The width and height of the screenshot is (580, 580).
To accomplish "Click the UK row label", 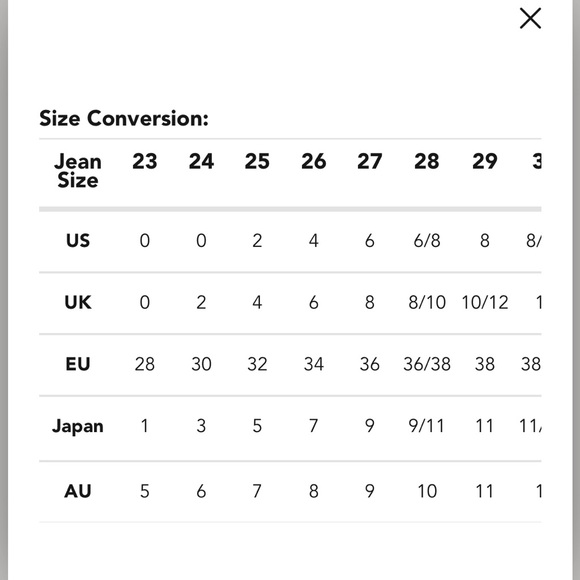I will [x=78, y=303].
